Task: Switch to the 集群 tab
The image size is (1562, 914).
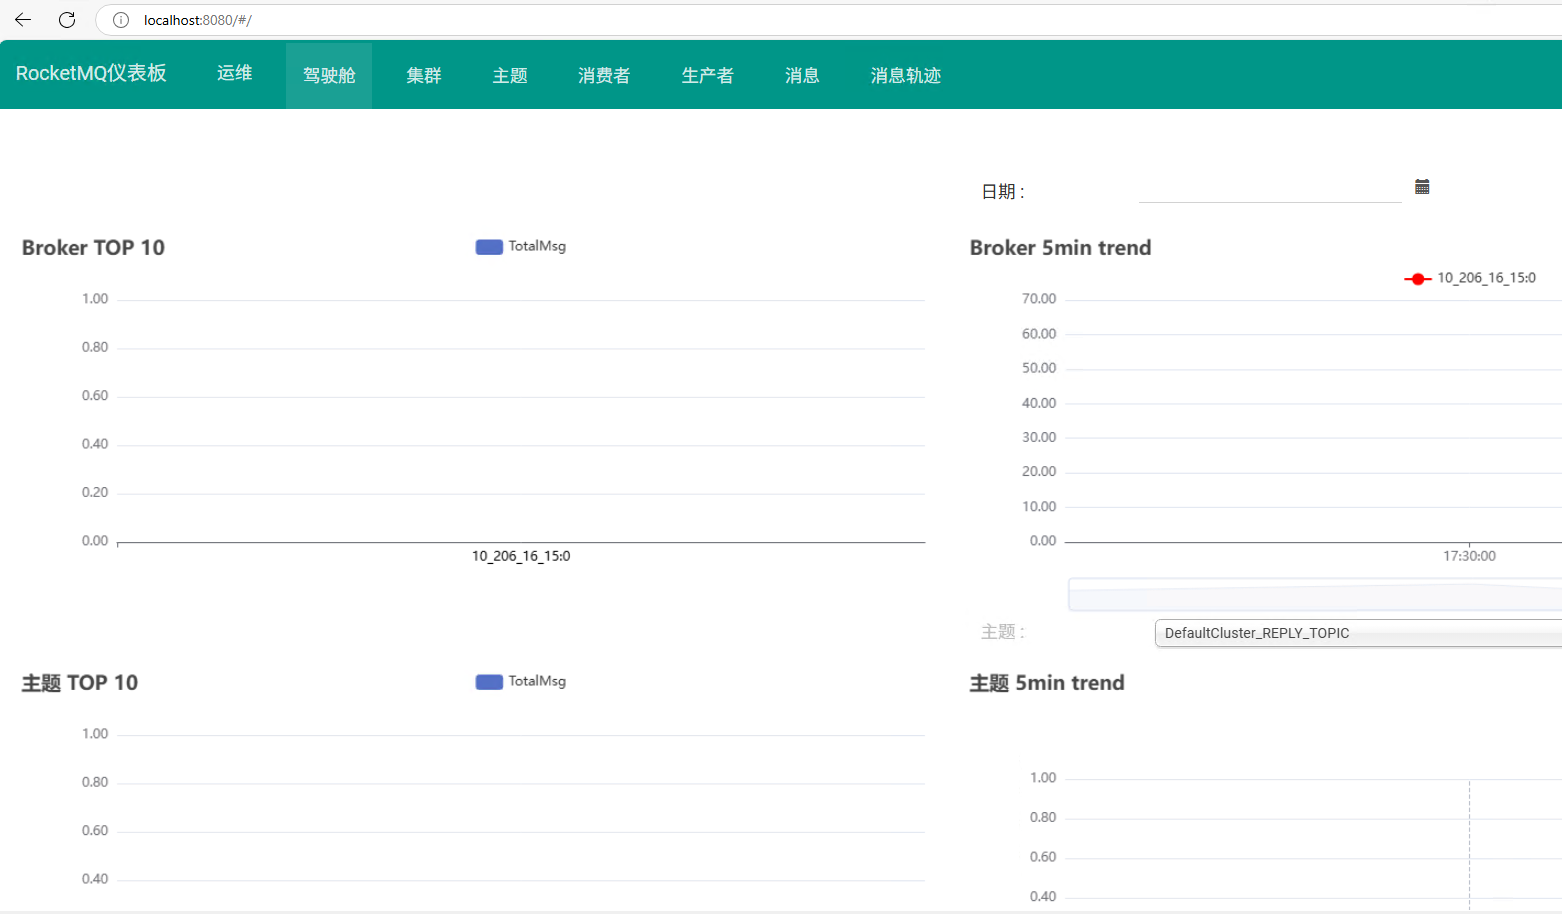Action: point(424,76)
